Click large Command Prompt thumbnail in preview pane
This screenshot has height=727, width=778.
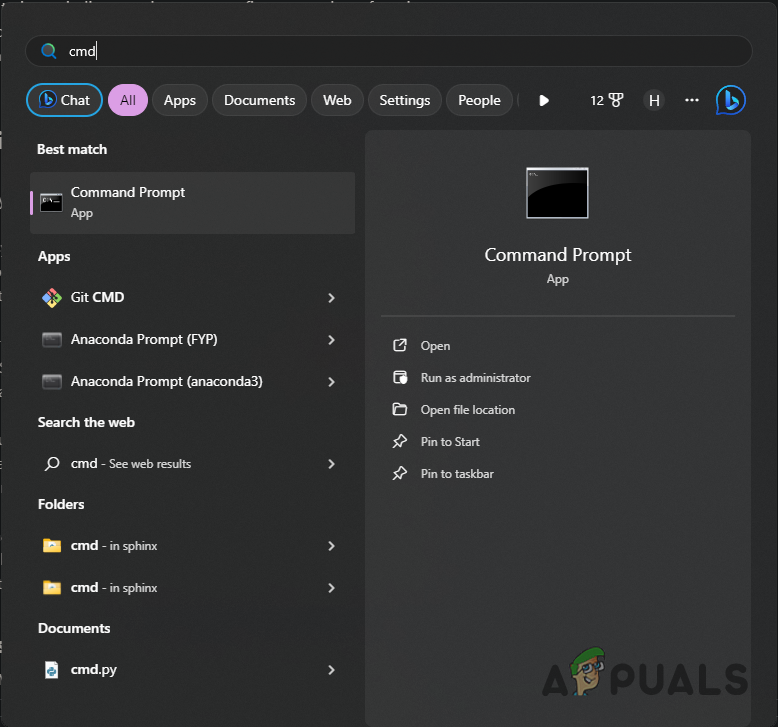557,193
